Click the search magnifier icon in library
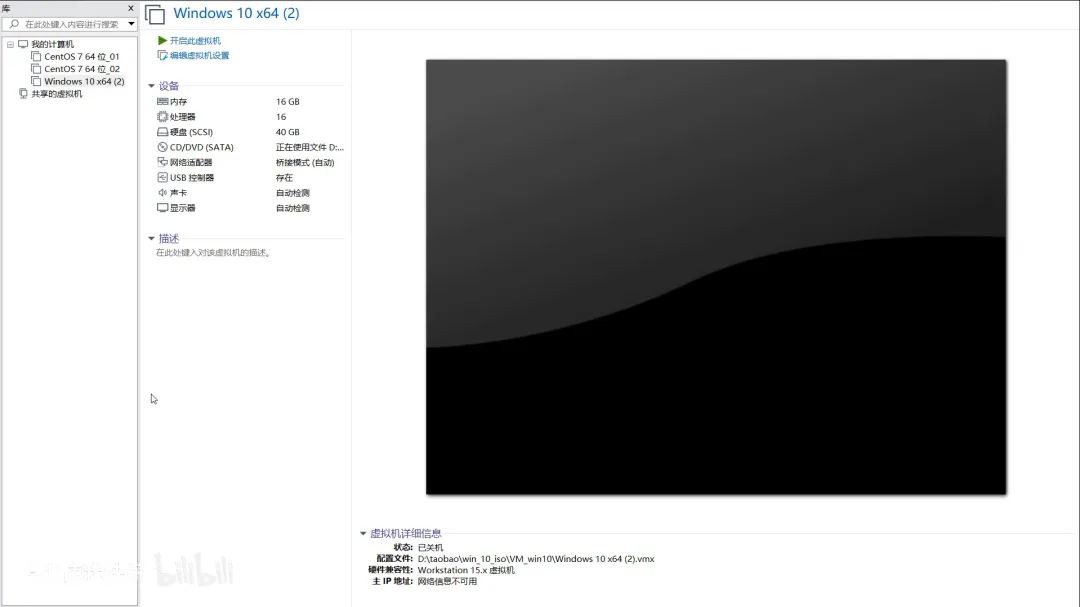This screenshot has height=607, width=1080. click(14, 24)
